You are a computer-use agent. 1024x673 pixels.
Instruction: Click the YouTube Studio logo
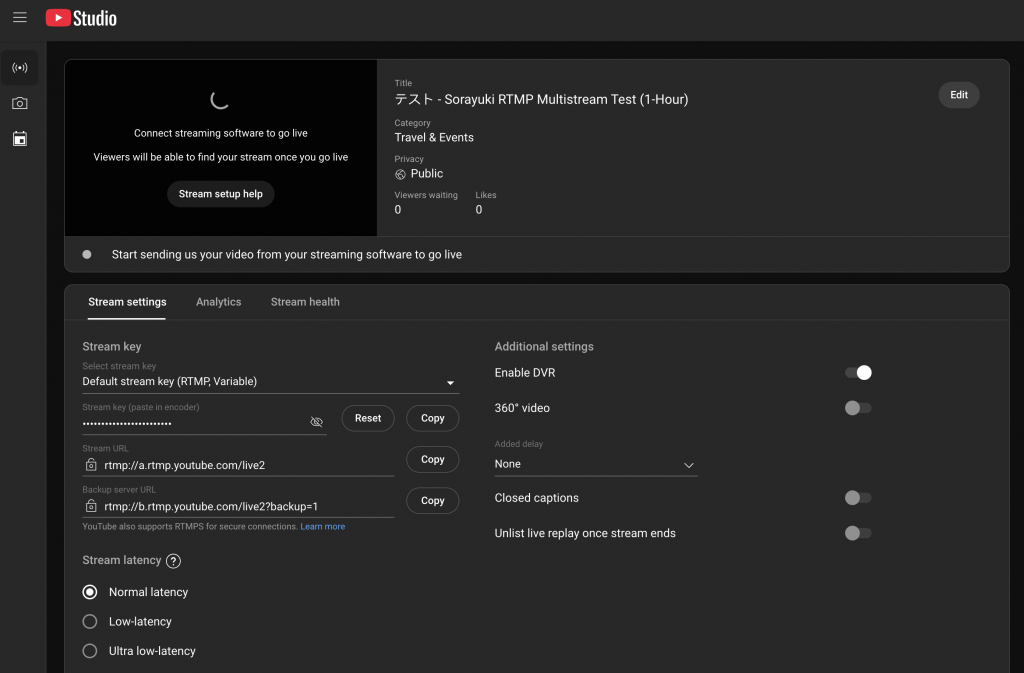pos(81,18)
